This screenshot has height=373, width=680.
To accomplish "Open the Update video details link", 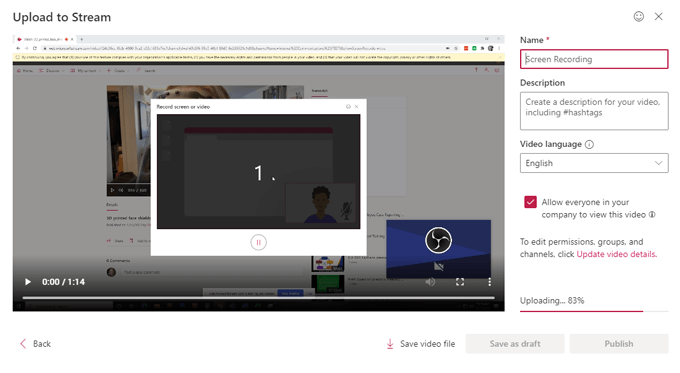I will (x=616, y=254).
